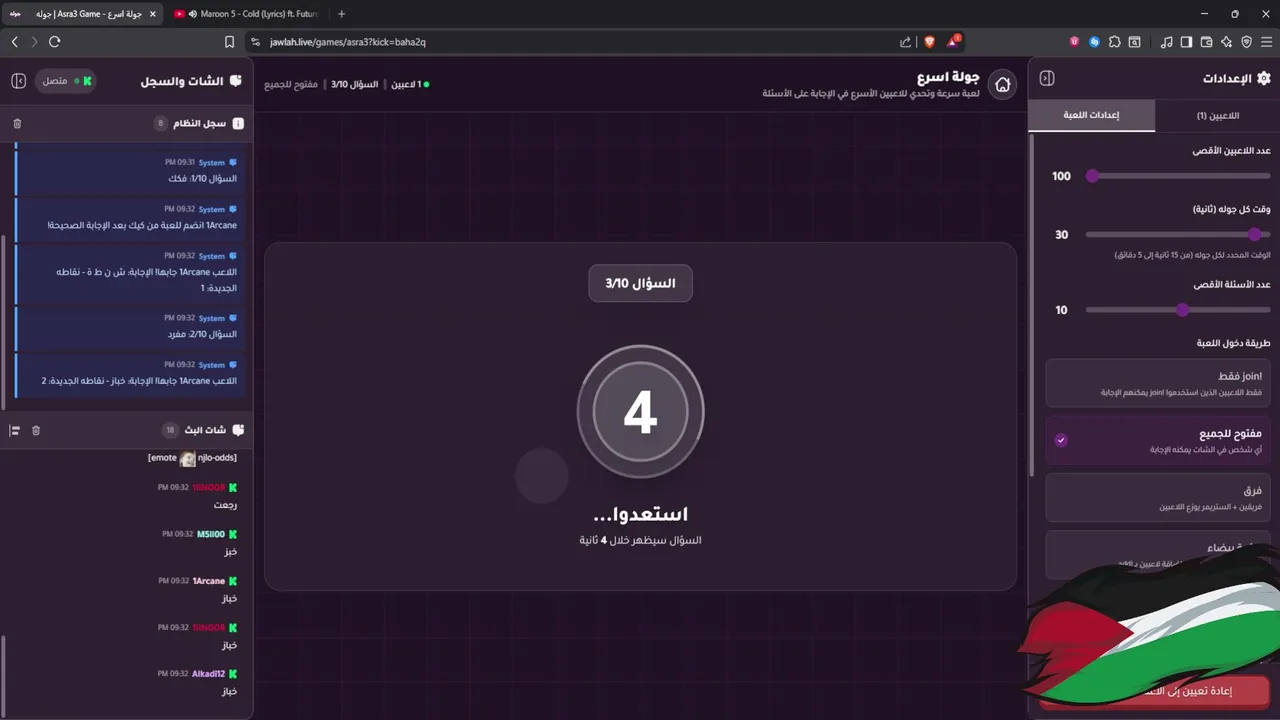Adjust the max players slider
This screenshot has height=720, width=1280.
[x=1179, y=176]
